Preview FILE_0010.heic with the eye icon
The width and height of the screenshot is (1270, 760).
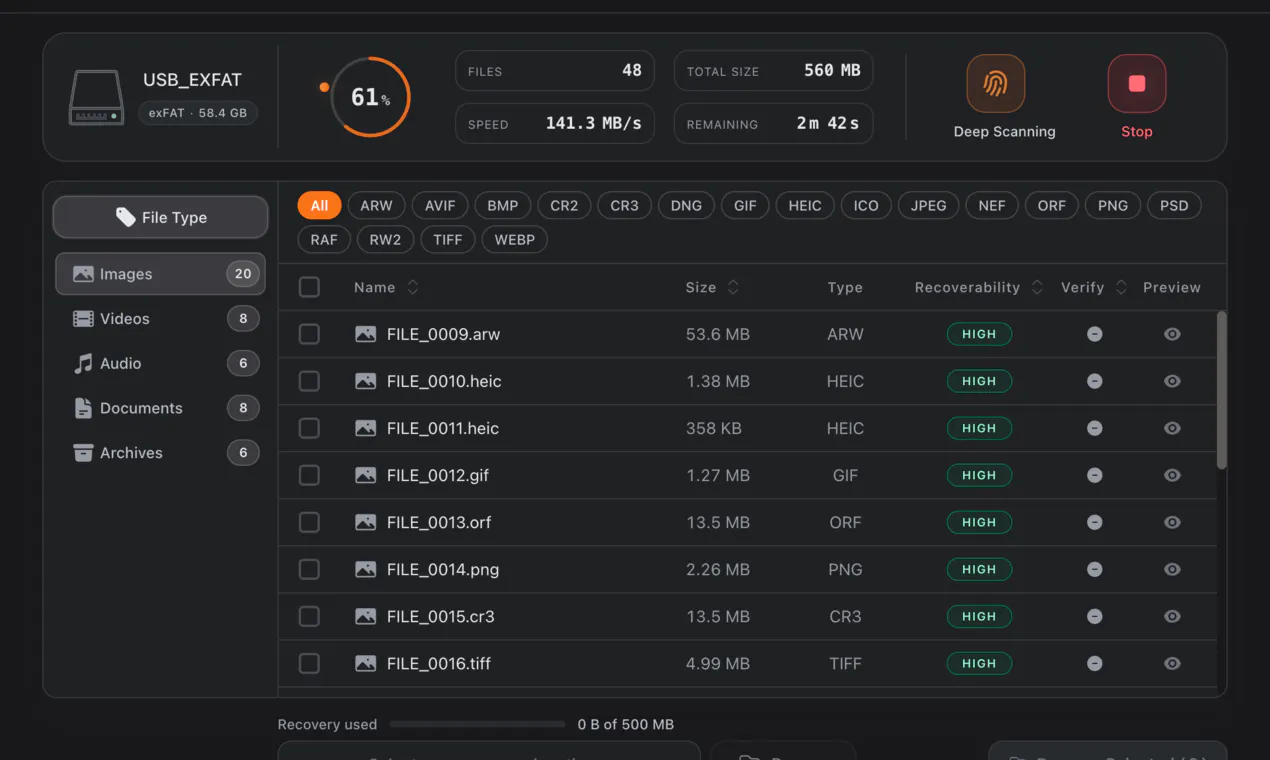click(1172, 381)
